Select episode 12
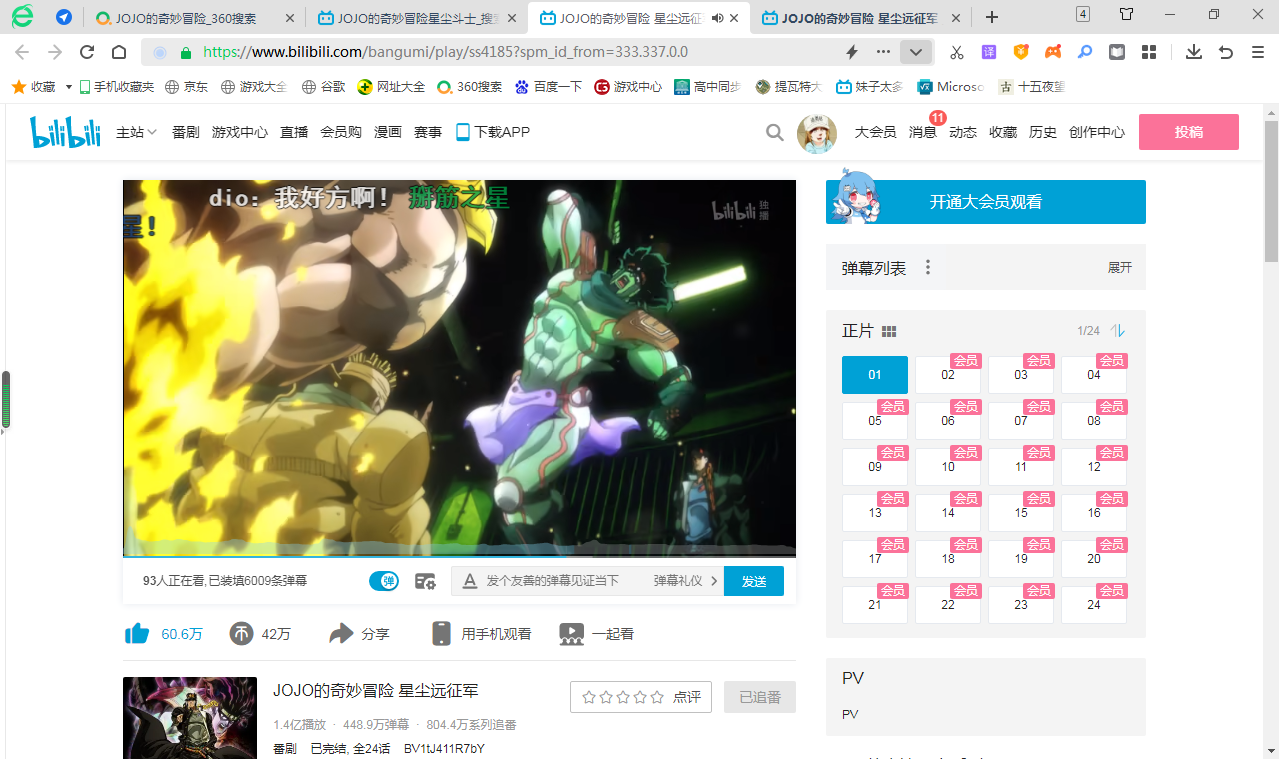The width and height of the screenshot is (1279, 759). (1094, 467)
